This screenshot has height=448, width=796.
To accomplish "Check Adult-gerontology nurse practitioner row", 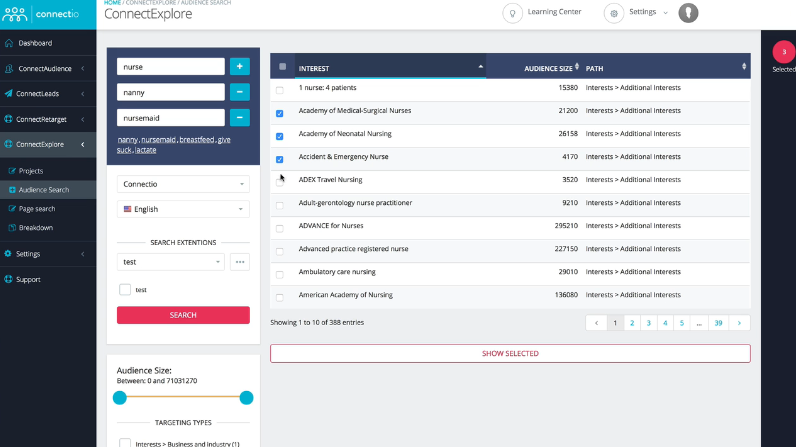I will pos(280,206).
